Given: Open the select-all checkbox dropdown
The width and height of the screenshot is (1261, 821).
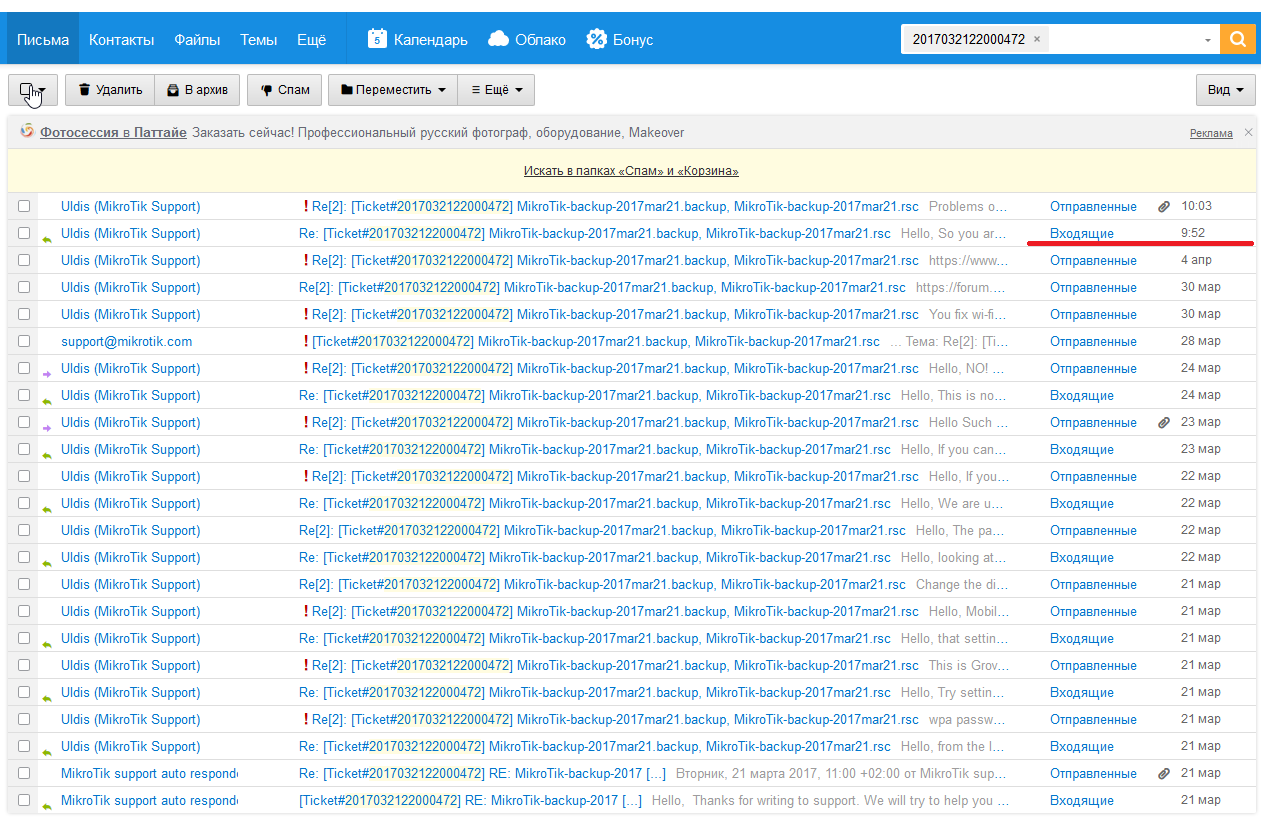Looking at the screenshot, I should (33, 89).
